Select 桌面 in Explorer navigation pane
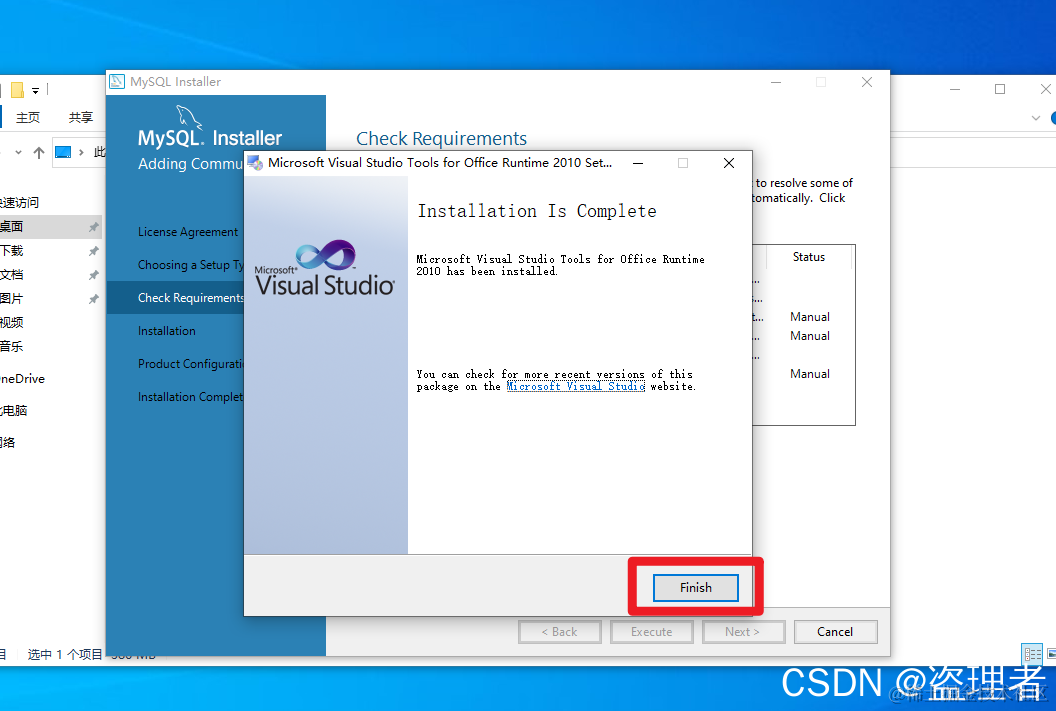Image resolution: width=1056 pixels, height=711 pixels. coord(11,226)
